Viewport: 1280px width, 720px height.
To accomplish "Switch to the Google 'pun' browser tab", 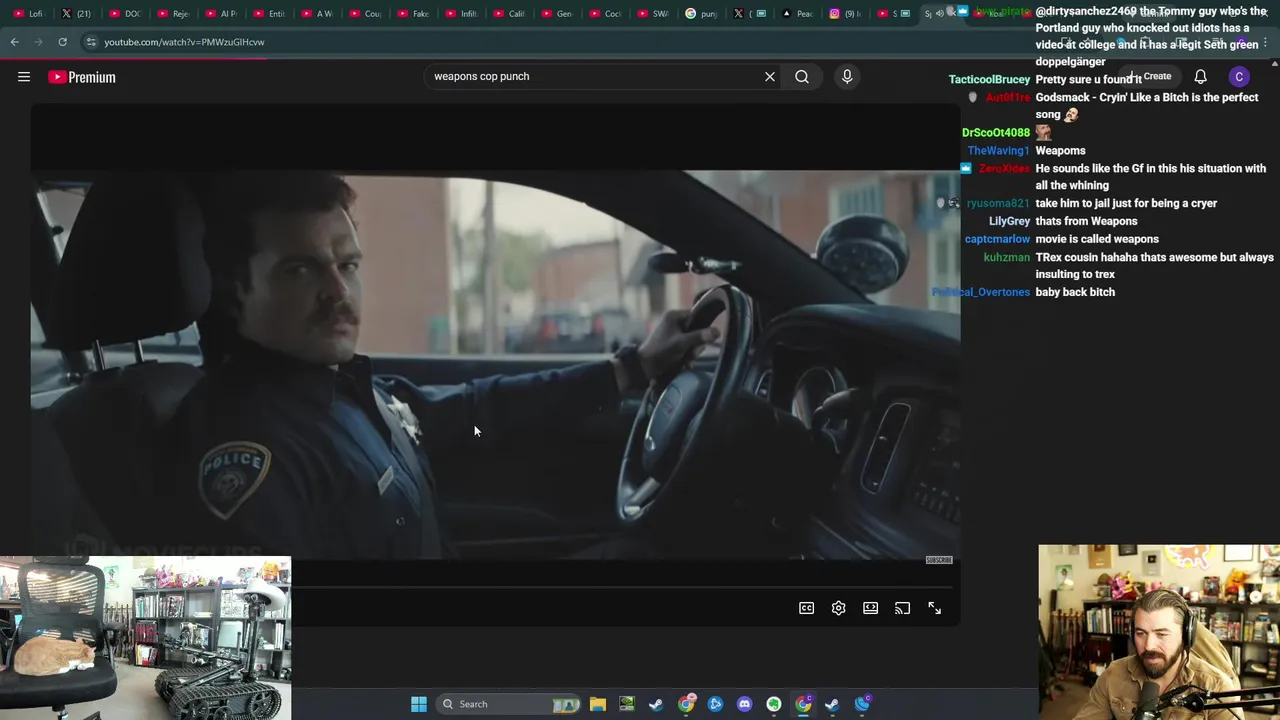I will click(701, 13).
